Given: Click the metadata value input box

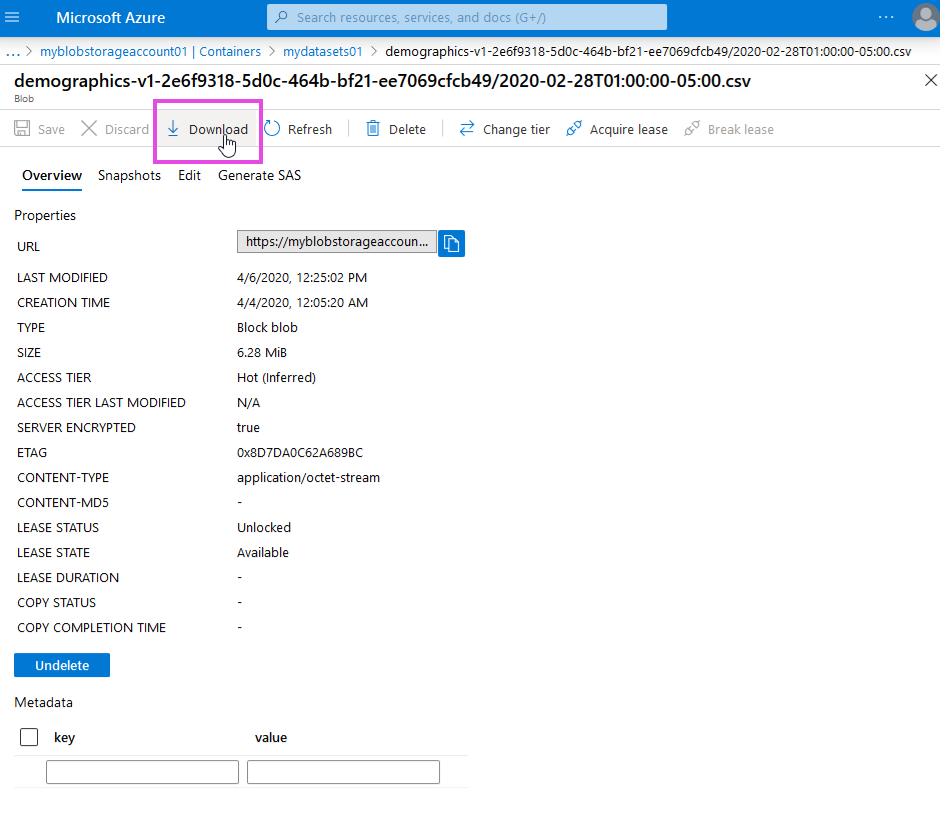Looking at the screenshot, I should click(x=344, y=772).
